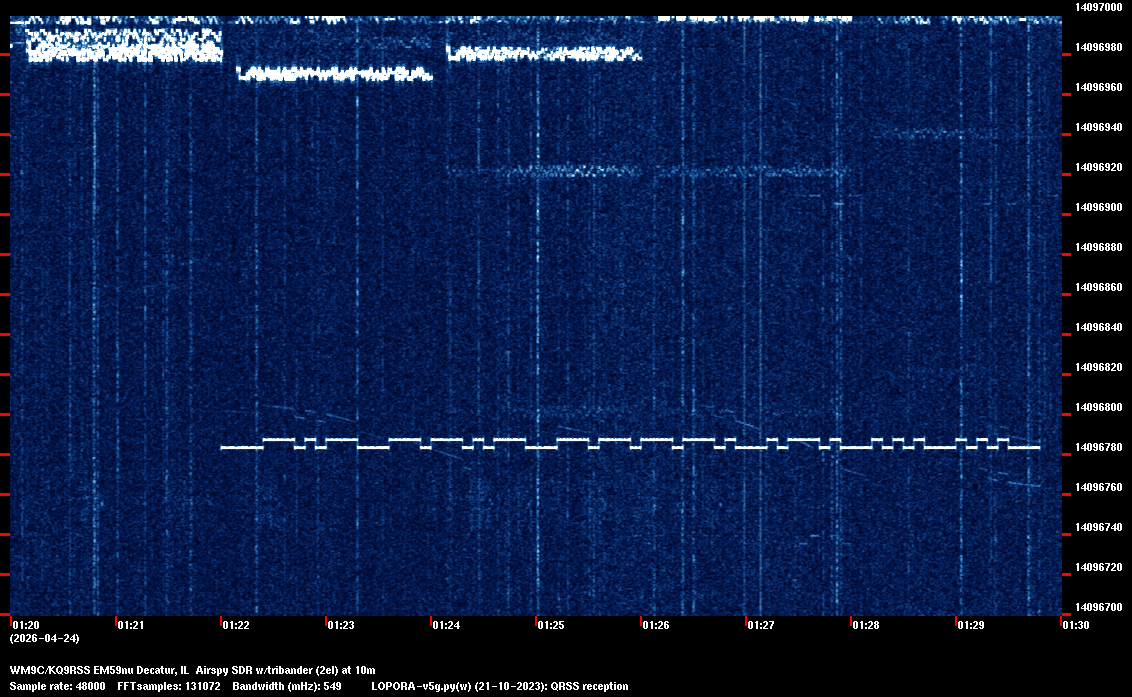The height and width of the screenshot is (697, 1132).
Task: Click the wide bright signal block near 01:23
Action: pos(334,73)
